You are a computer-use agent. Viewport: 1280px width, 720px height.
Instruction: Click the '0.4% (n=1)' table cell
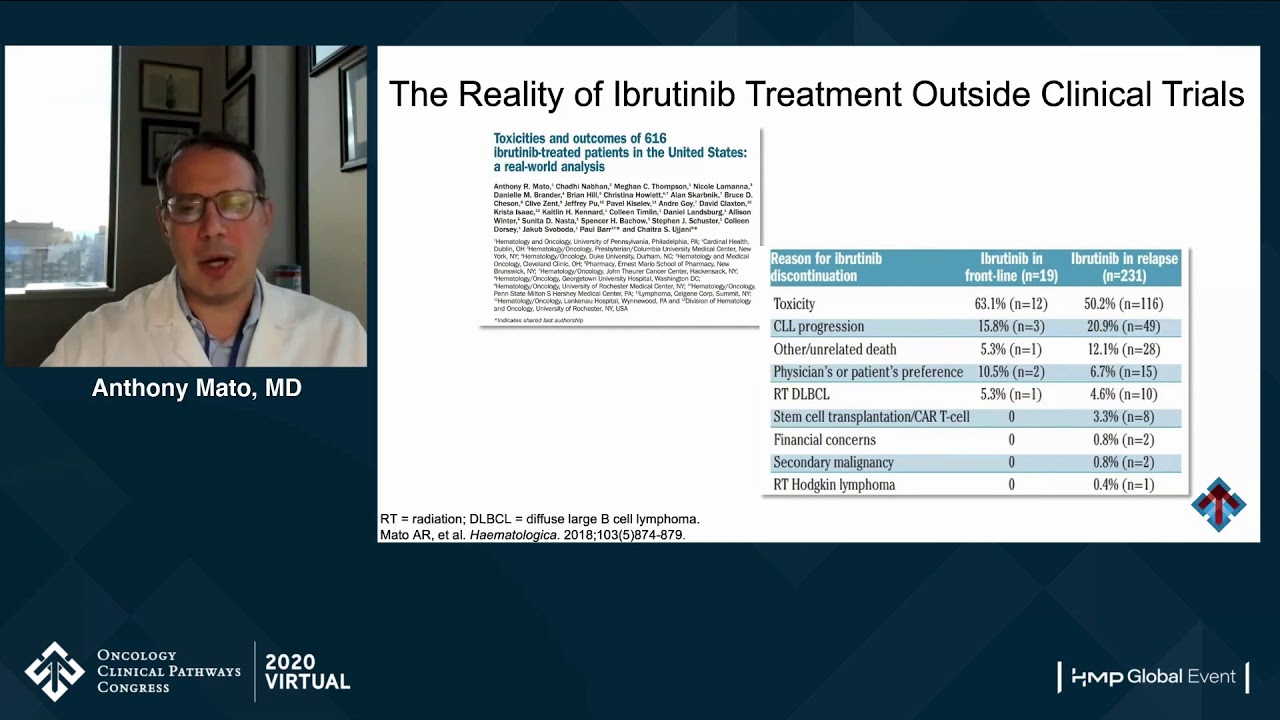[1123, 485]
